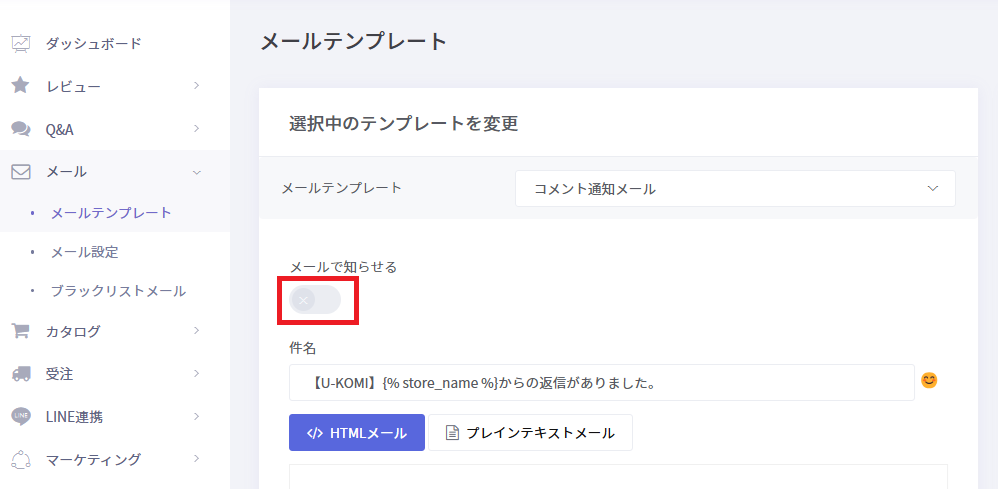Click the review star icon
Viewport: 998px width, 489px height.
20,86
